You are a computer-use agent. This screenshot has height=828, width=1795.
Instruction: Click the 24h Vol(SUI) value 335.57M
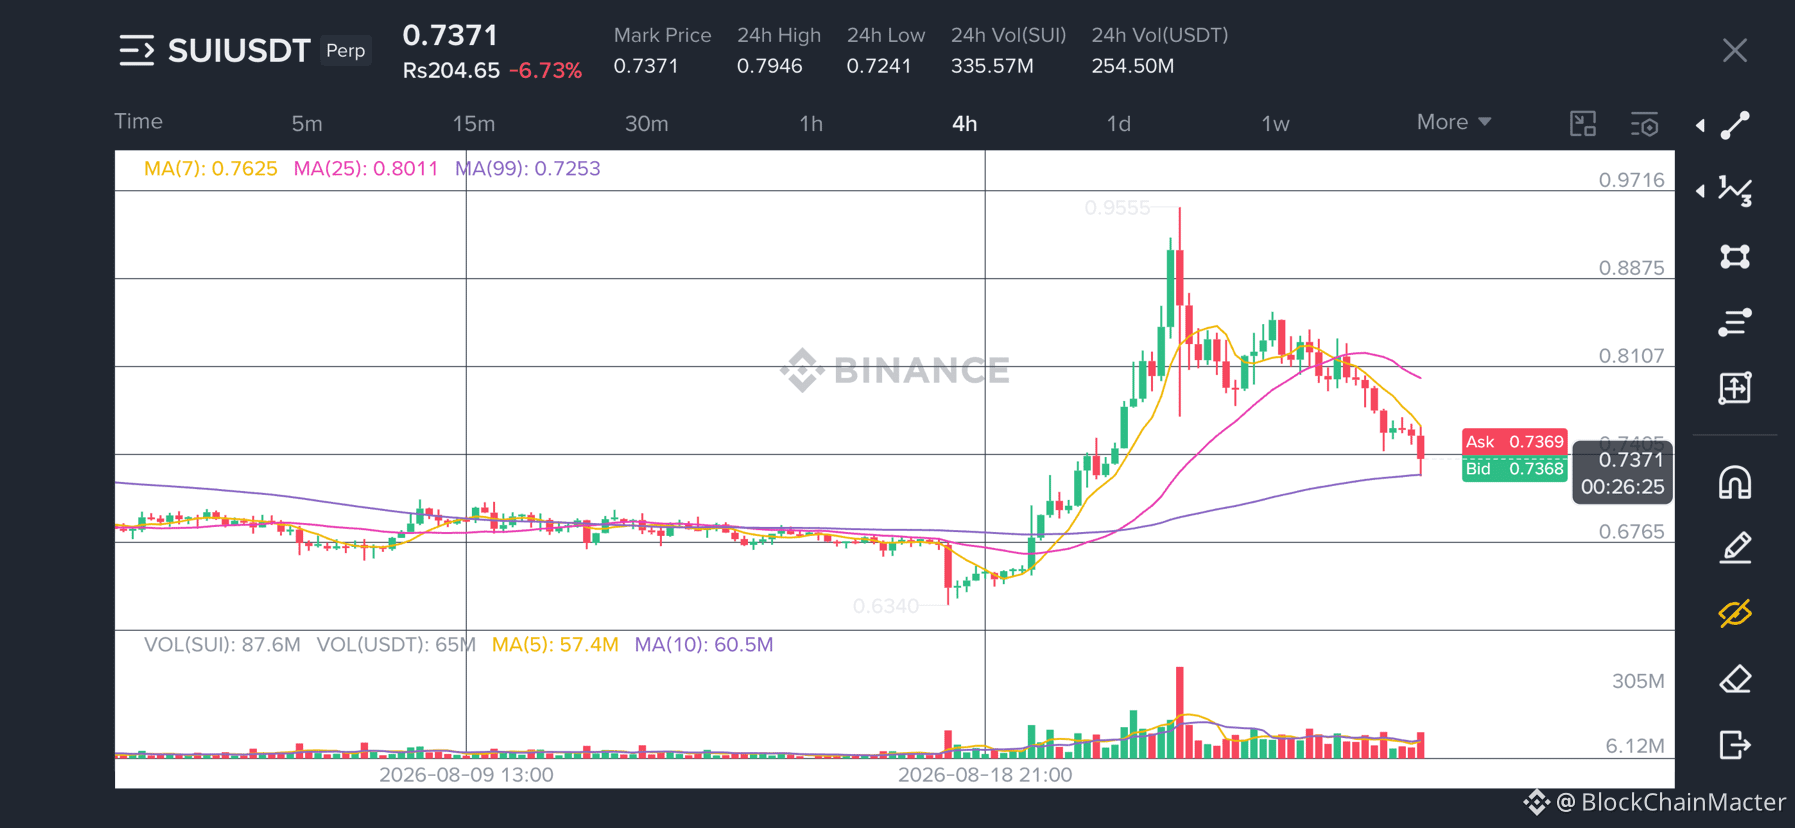(x=992, y=66)
